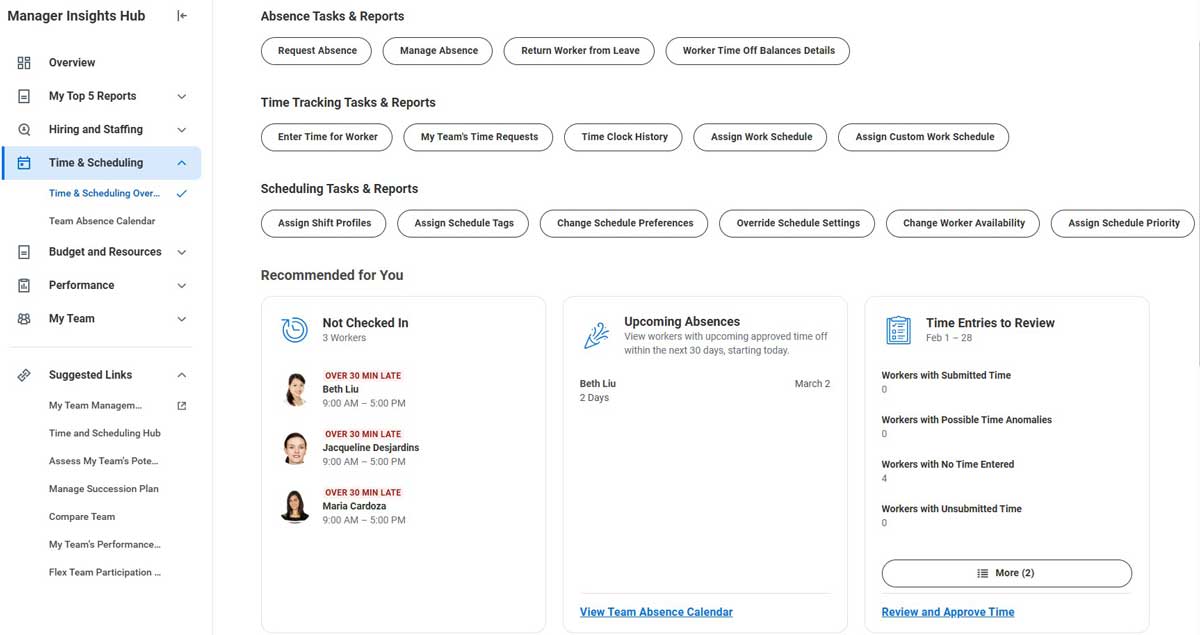Screen dimensions: 1200x635
Task: Click the Budget and Resources icon
Action: [24, 251]
